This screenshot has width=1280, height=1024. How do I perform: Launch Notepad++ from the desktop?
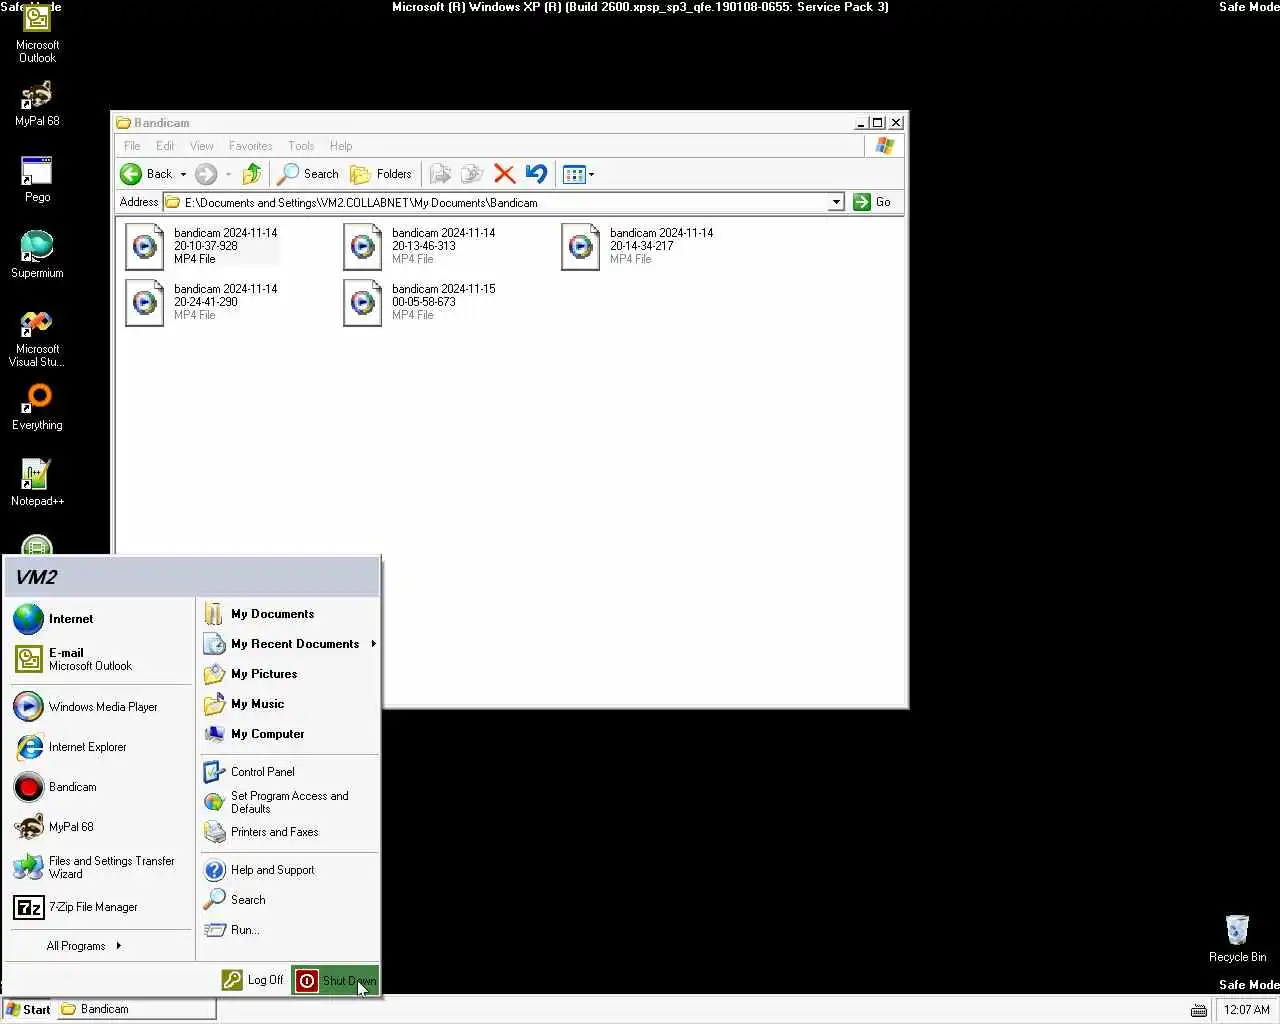pyautogui.click(x=37, y=482)
